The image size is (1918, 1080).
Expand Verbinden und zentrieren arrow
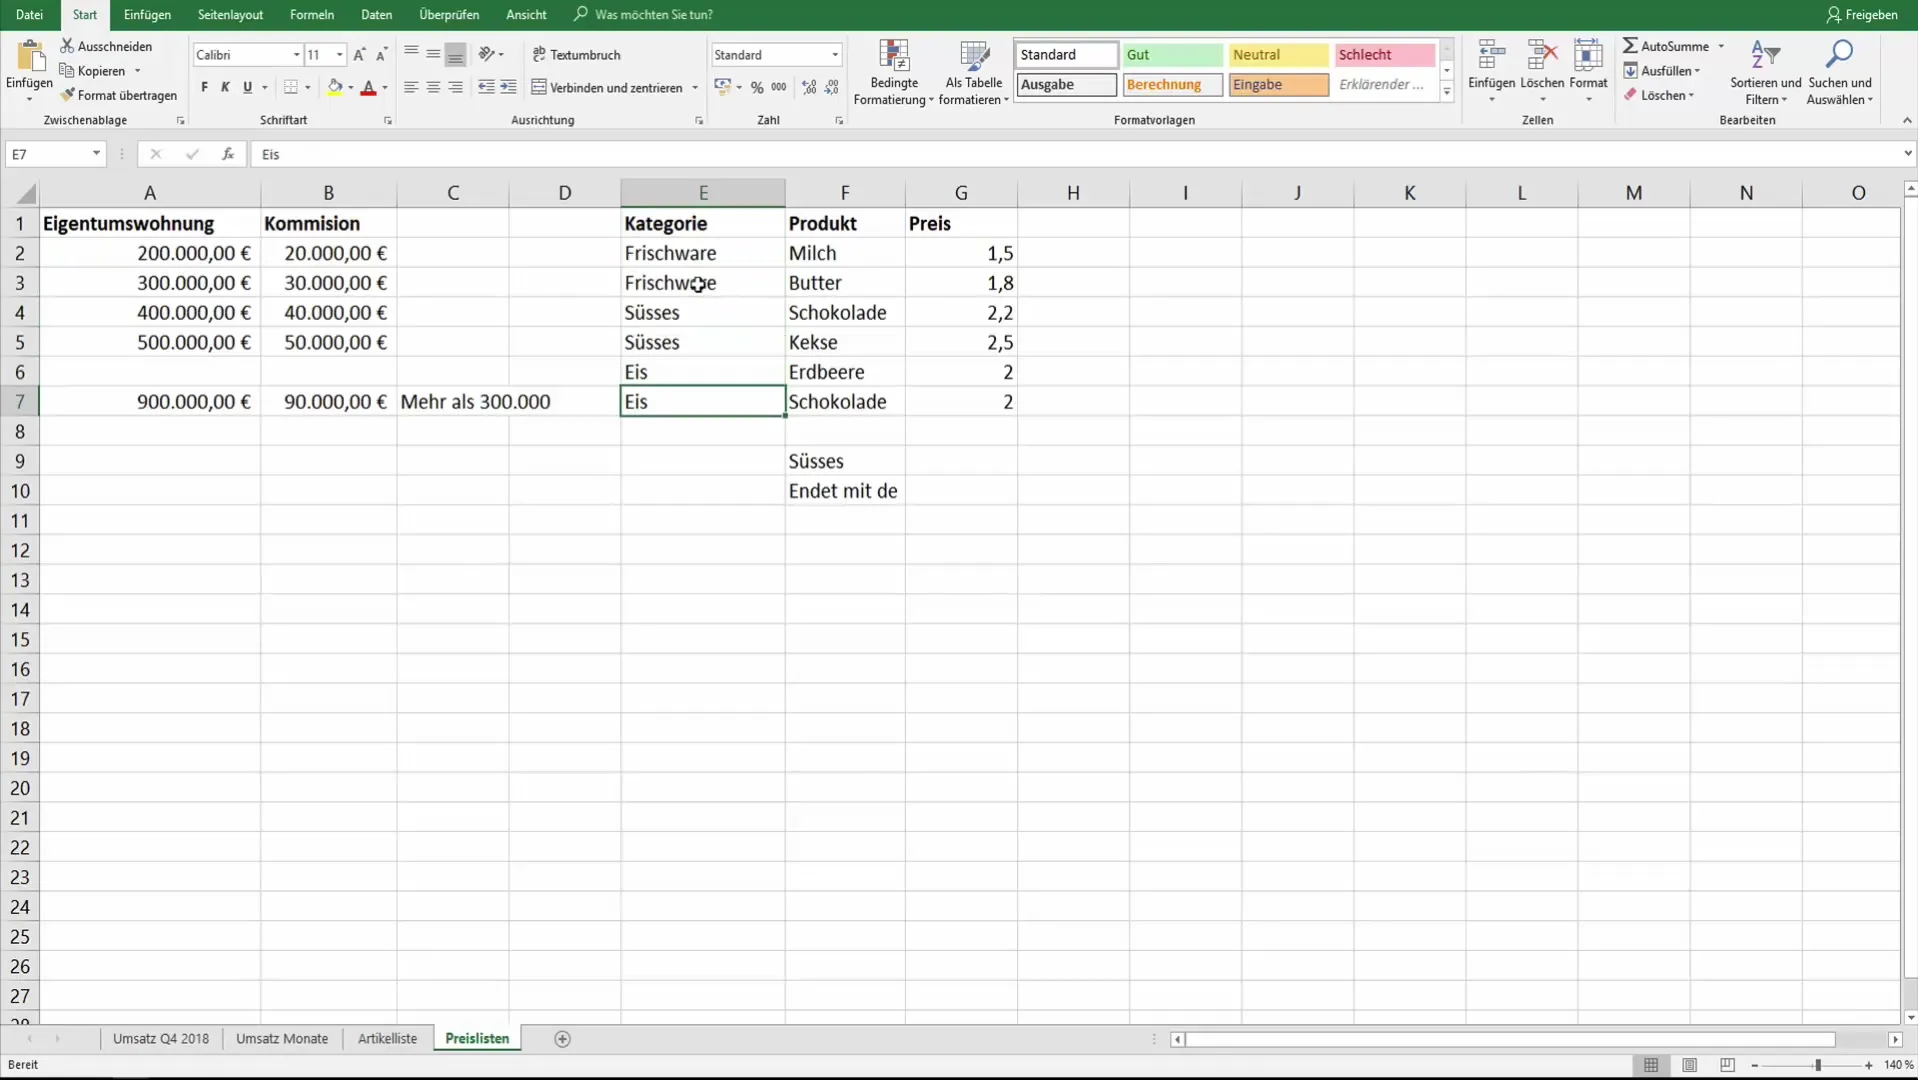pyautogui.click(x=695, y=88)
